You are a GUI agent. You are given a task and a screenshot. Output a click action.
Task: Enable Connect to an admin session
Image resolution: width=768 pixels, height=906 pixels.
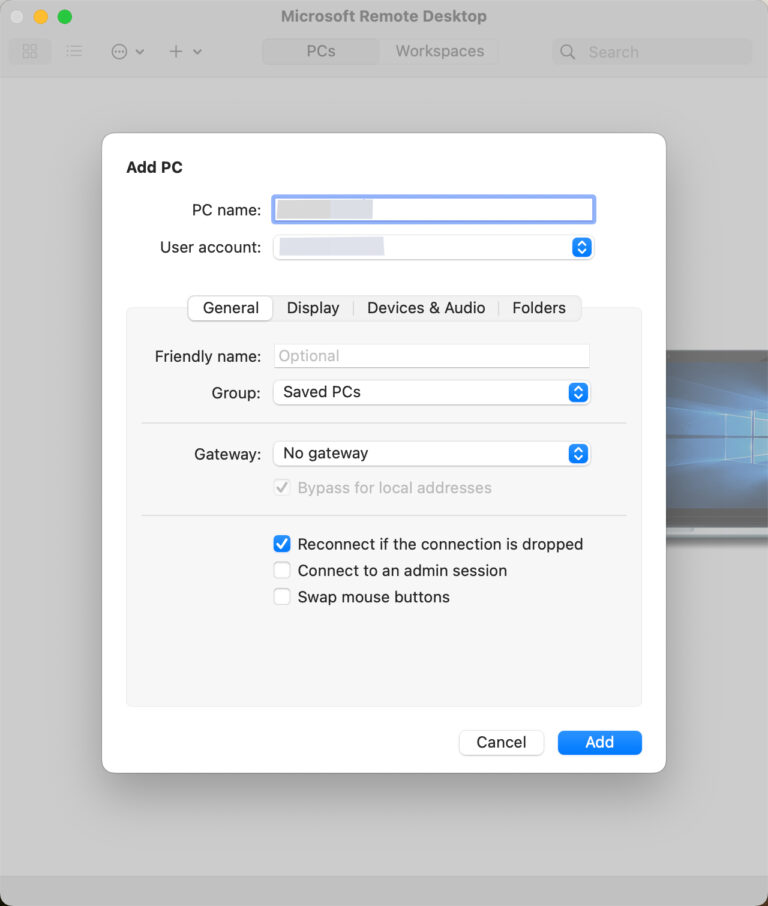282,571
